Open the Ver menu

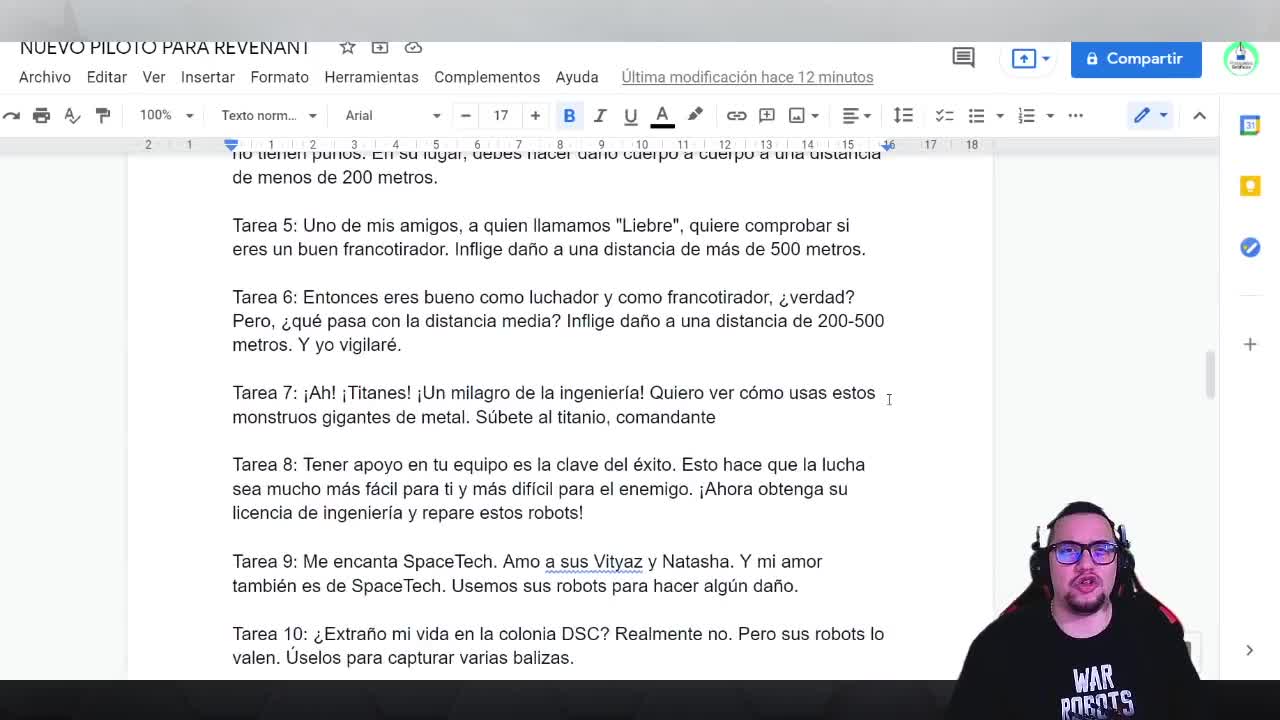[x=154, y=77]
